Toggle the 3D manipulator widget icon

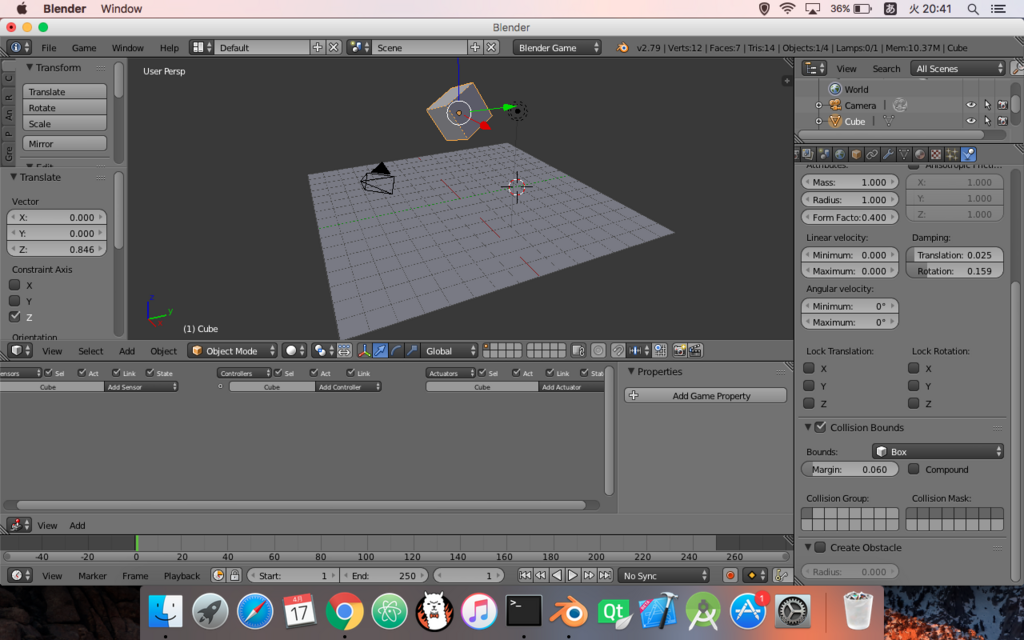[364, 351]
